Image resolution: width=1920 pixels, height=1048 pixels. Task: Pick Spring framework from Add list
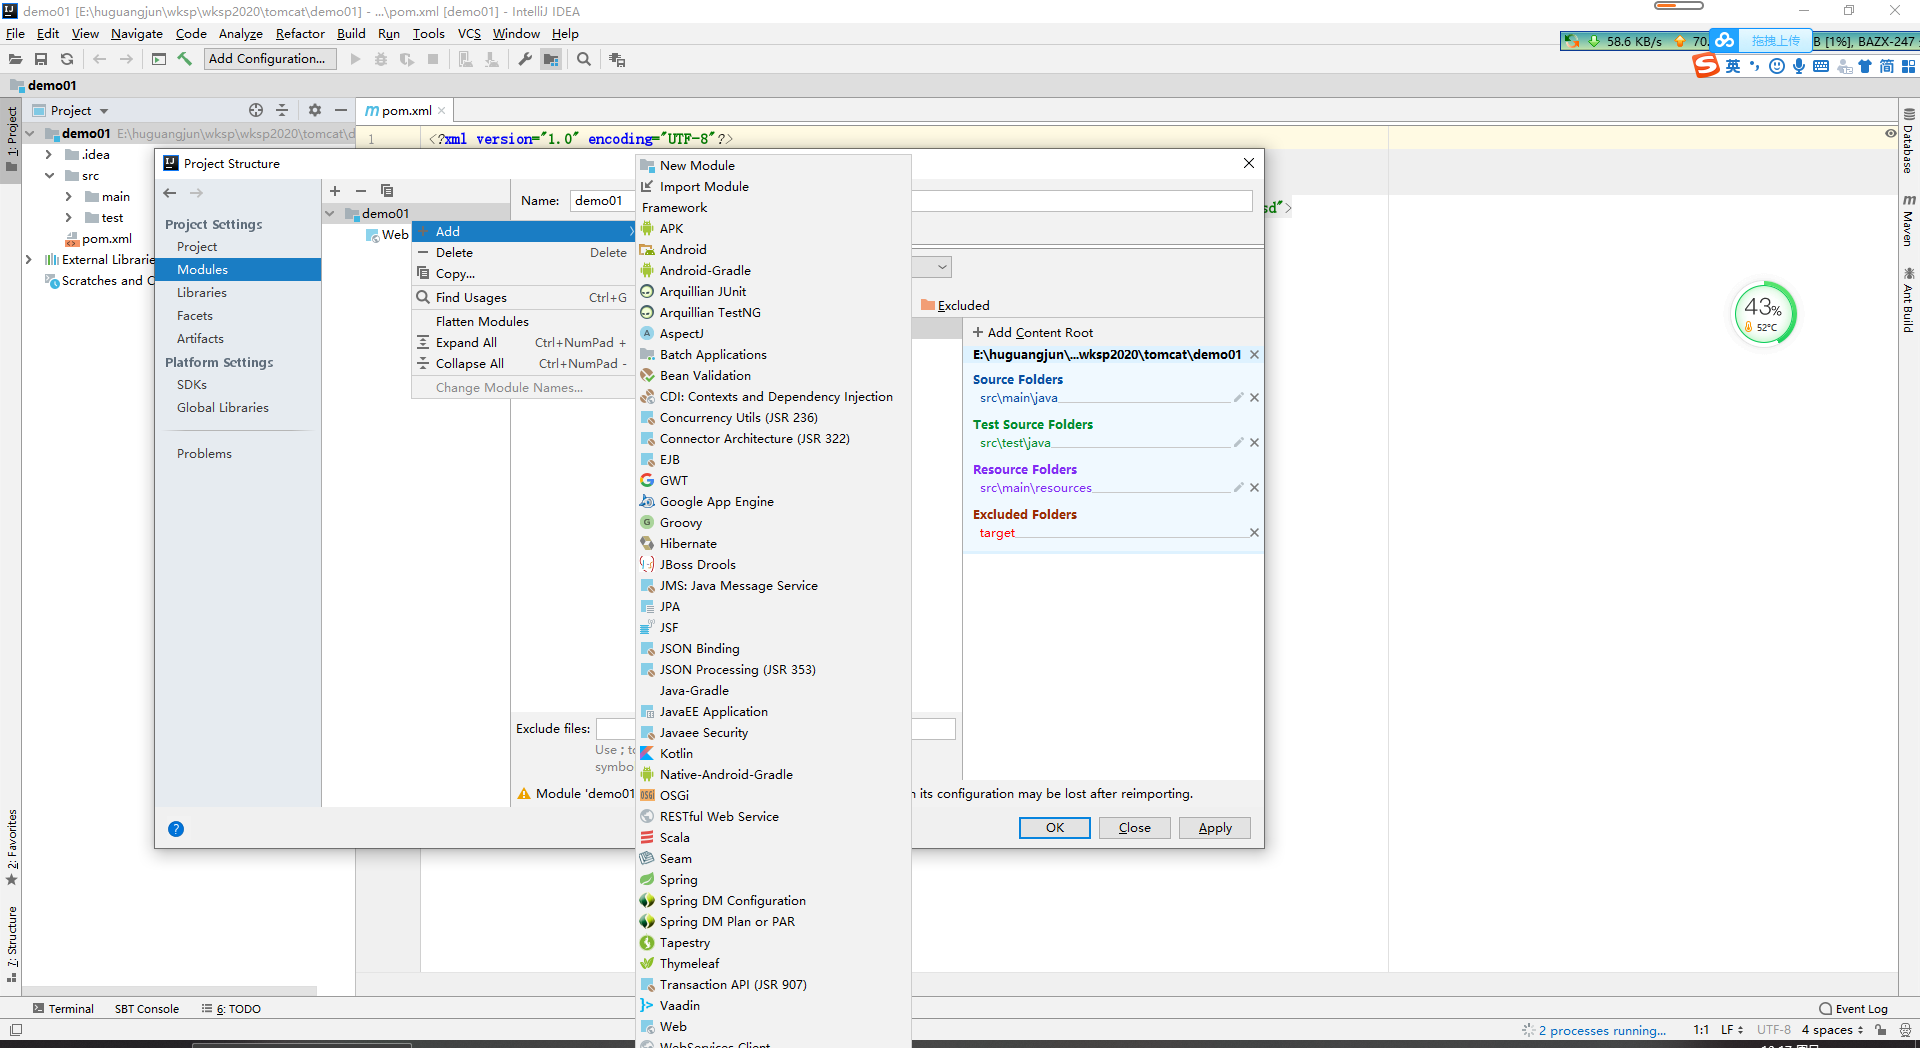[x=773, y=880]
